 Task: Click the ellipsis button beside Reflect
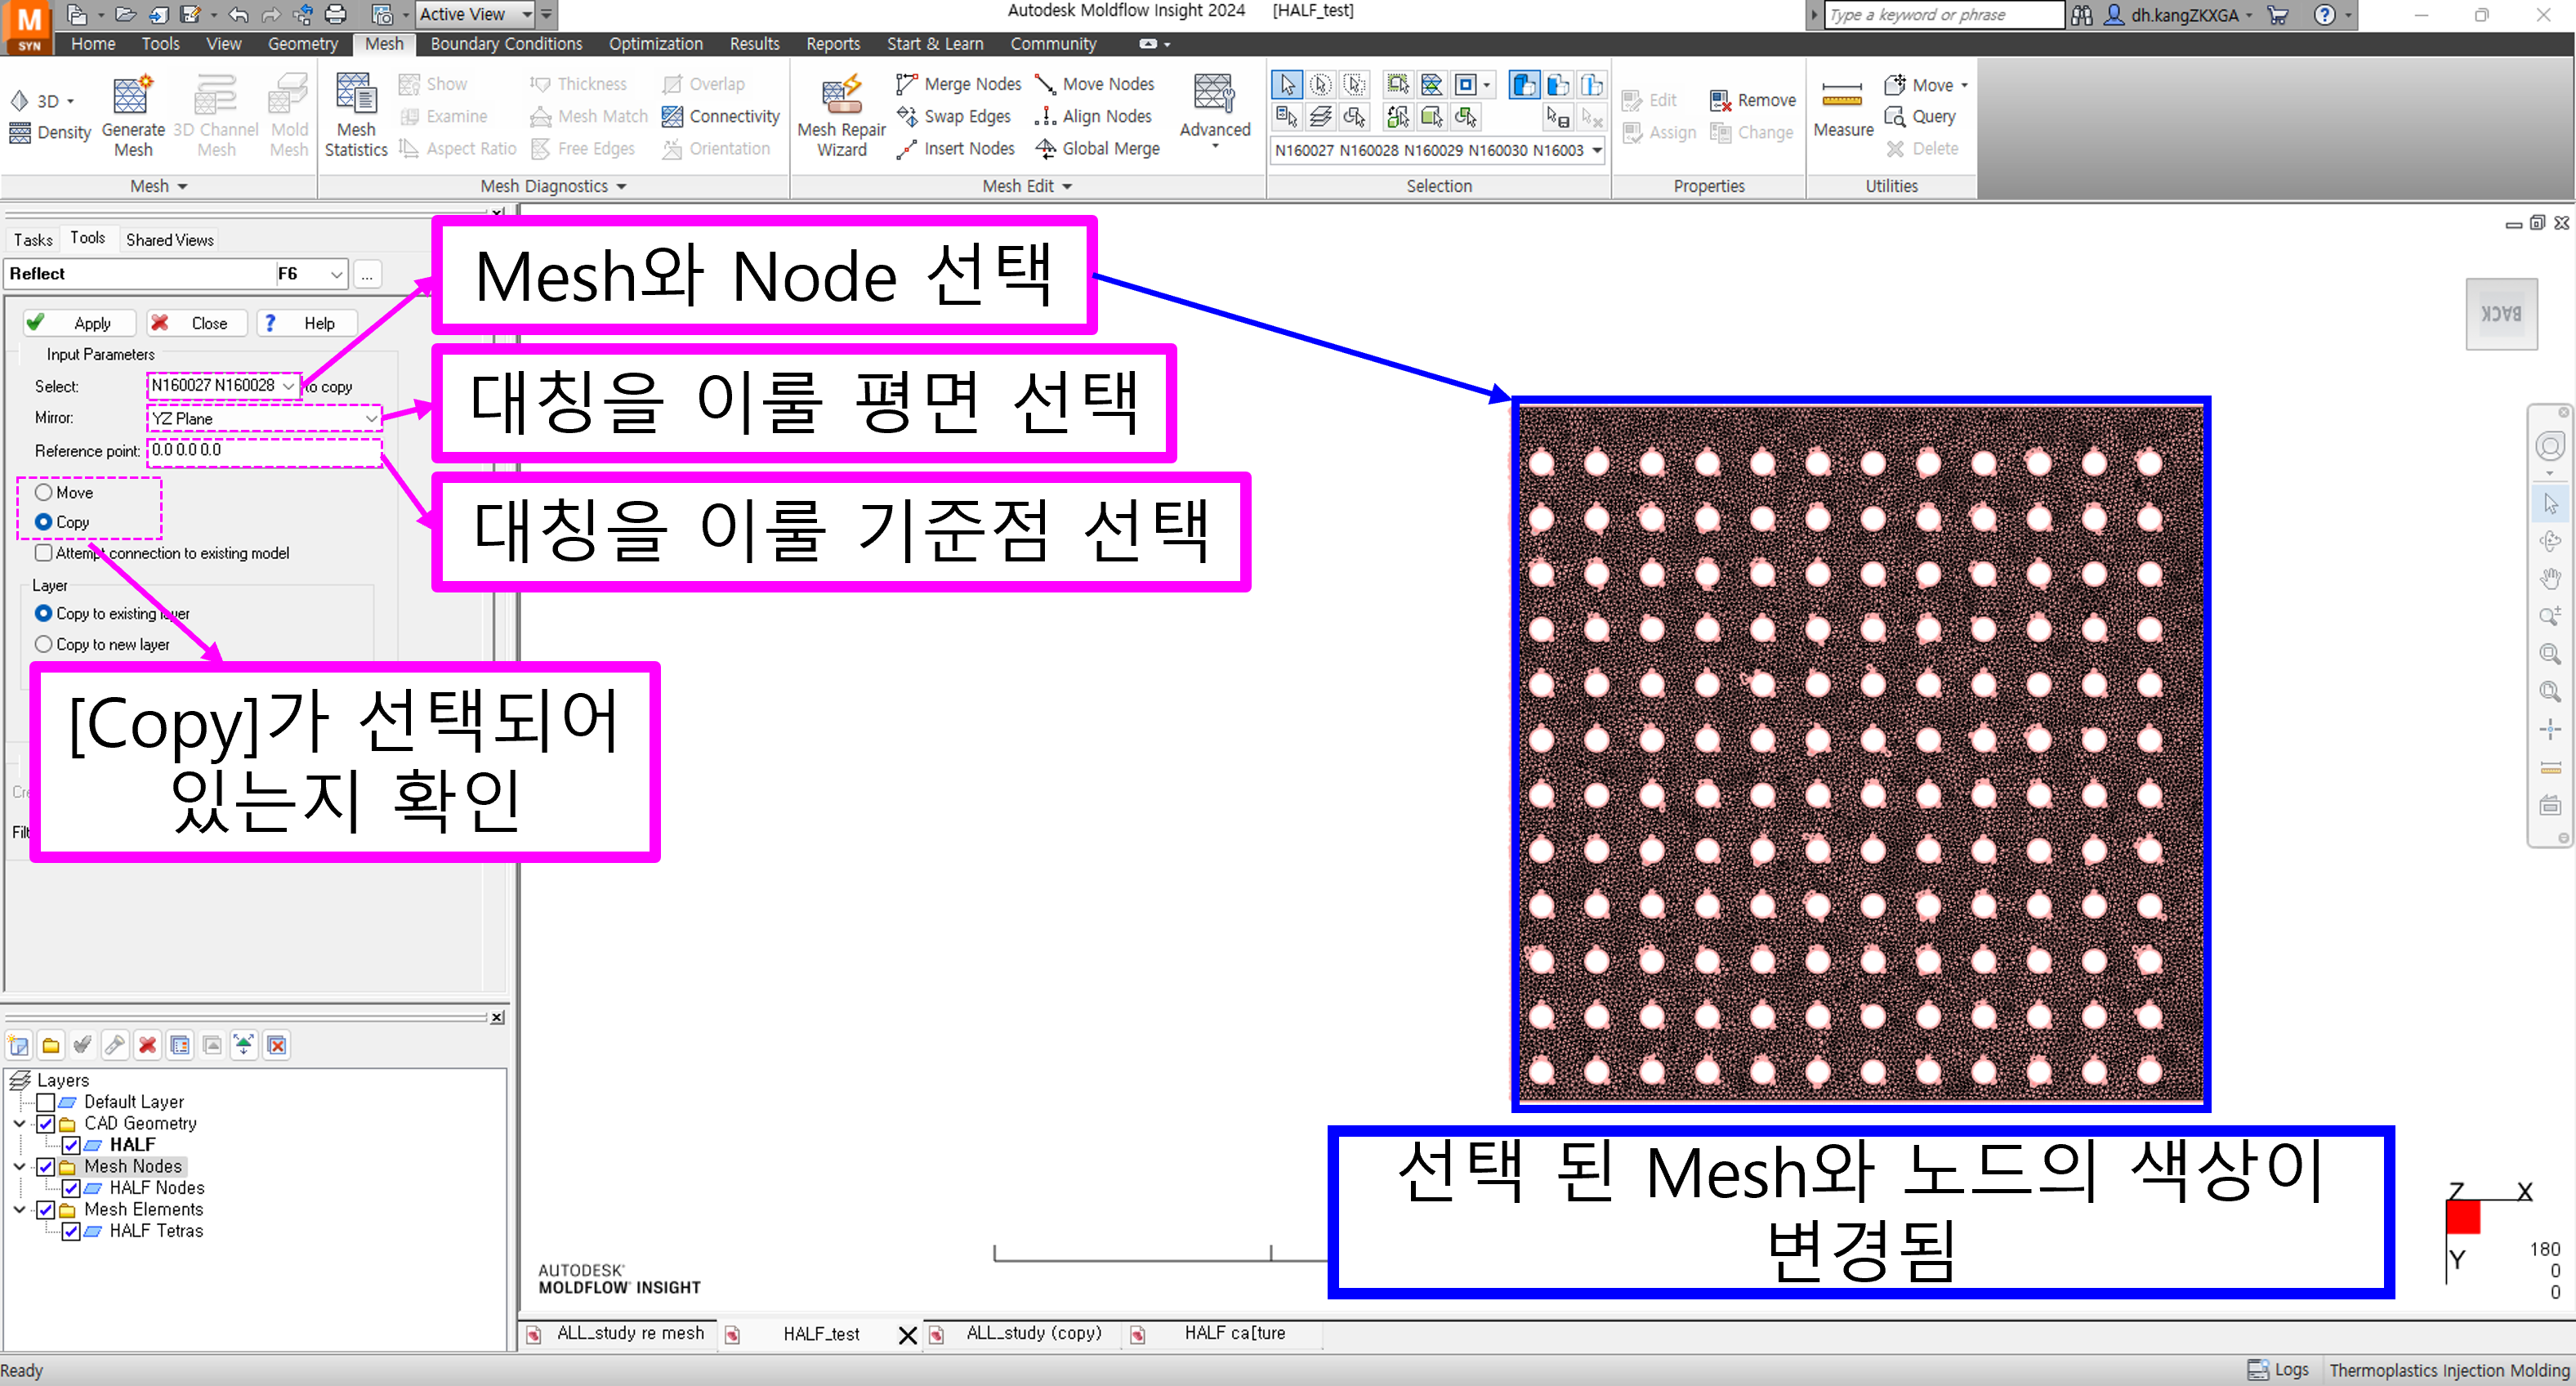[367, 274]
